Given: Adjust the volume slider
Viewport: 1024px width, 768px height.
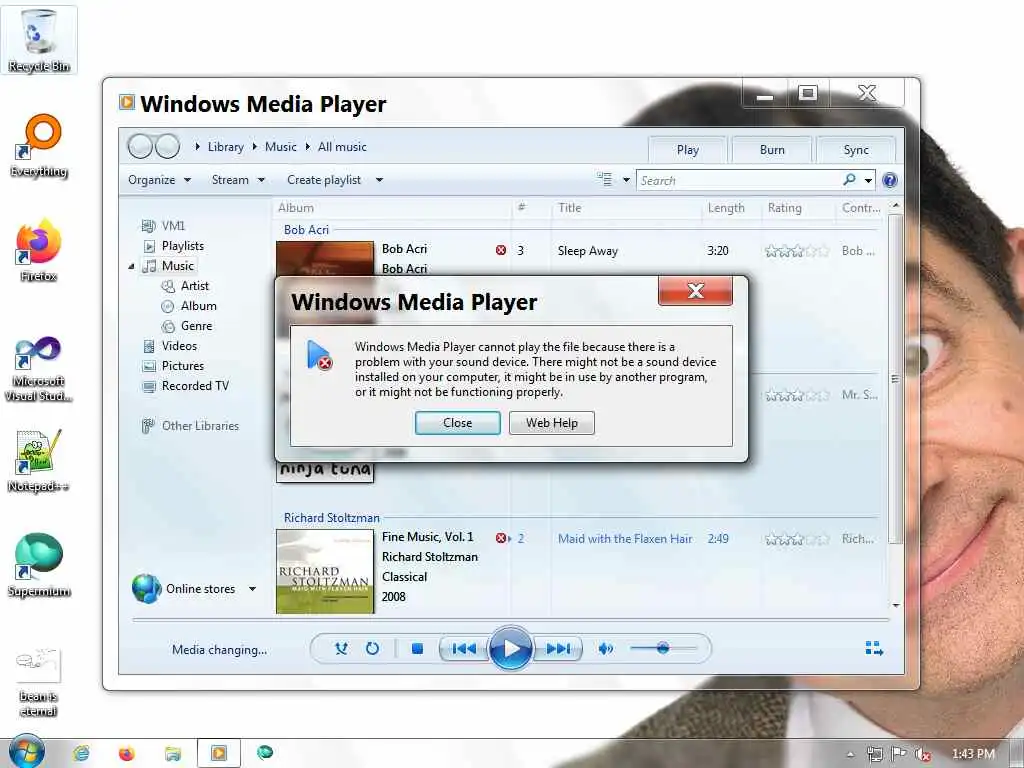Looking at the screenshot, I should click(x=663, y=648).
